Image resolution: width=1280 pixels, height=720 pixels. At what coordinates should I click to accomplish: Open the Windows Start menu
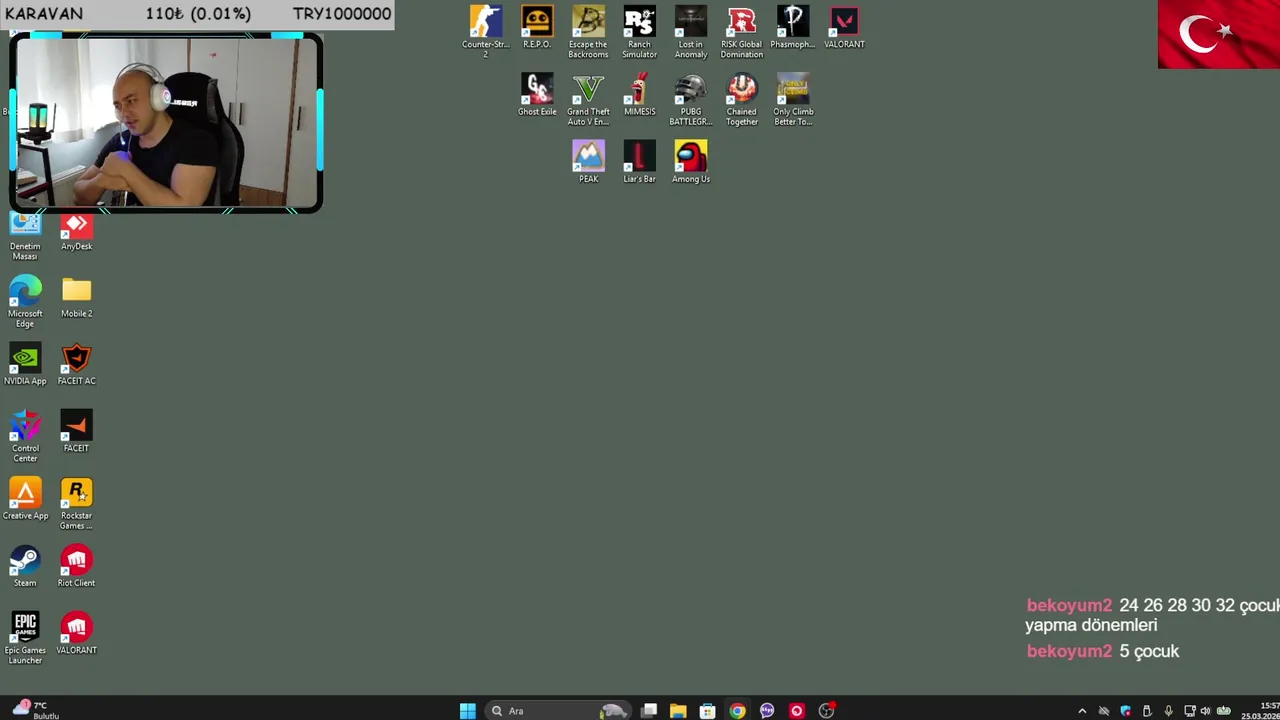[467, 711]
